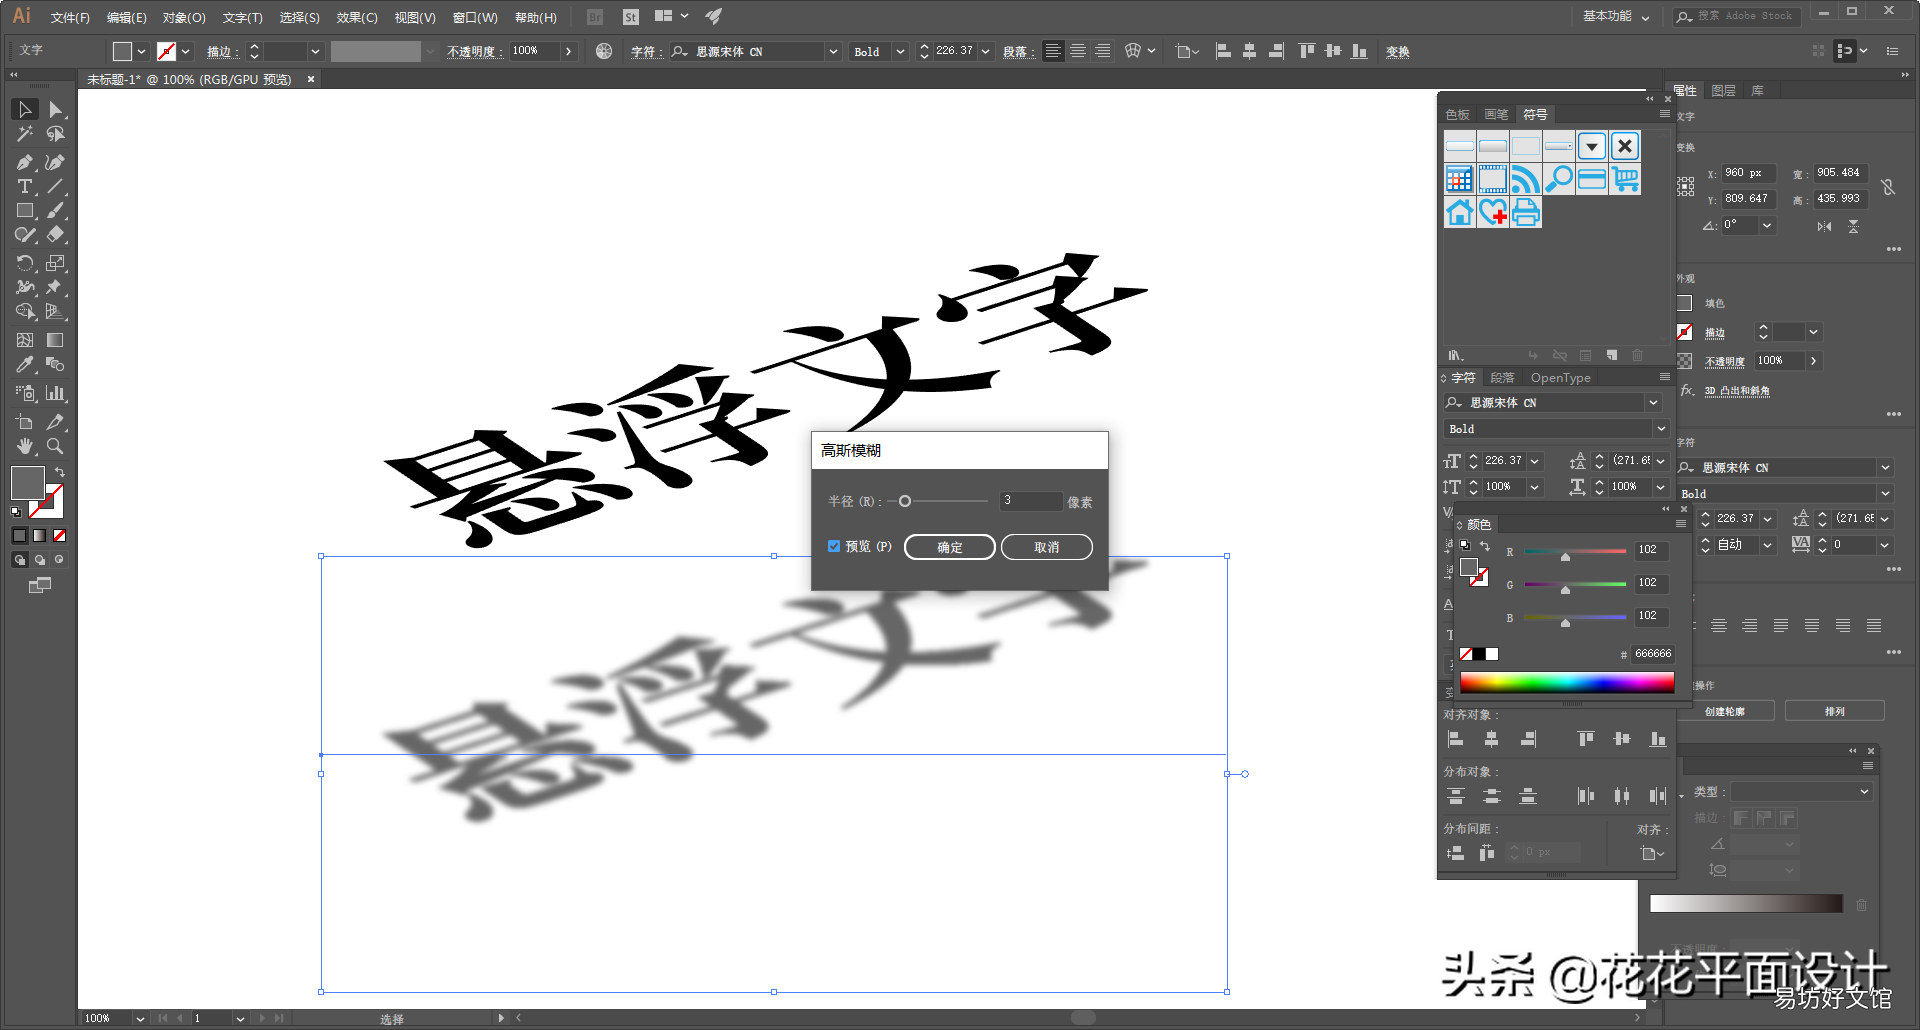Expand the opacity slider arrow in control bar

point(569,52)
